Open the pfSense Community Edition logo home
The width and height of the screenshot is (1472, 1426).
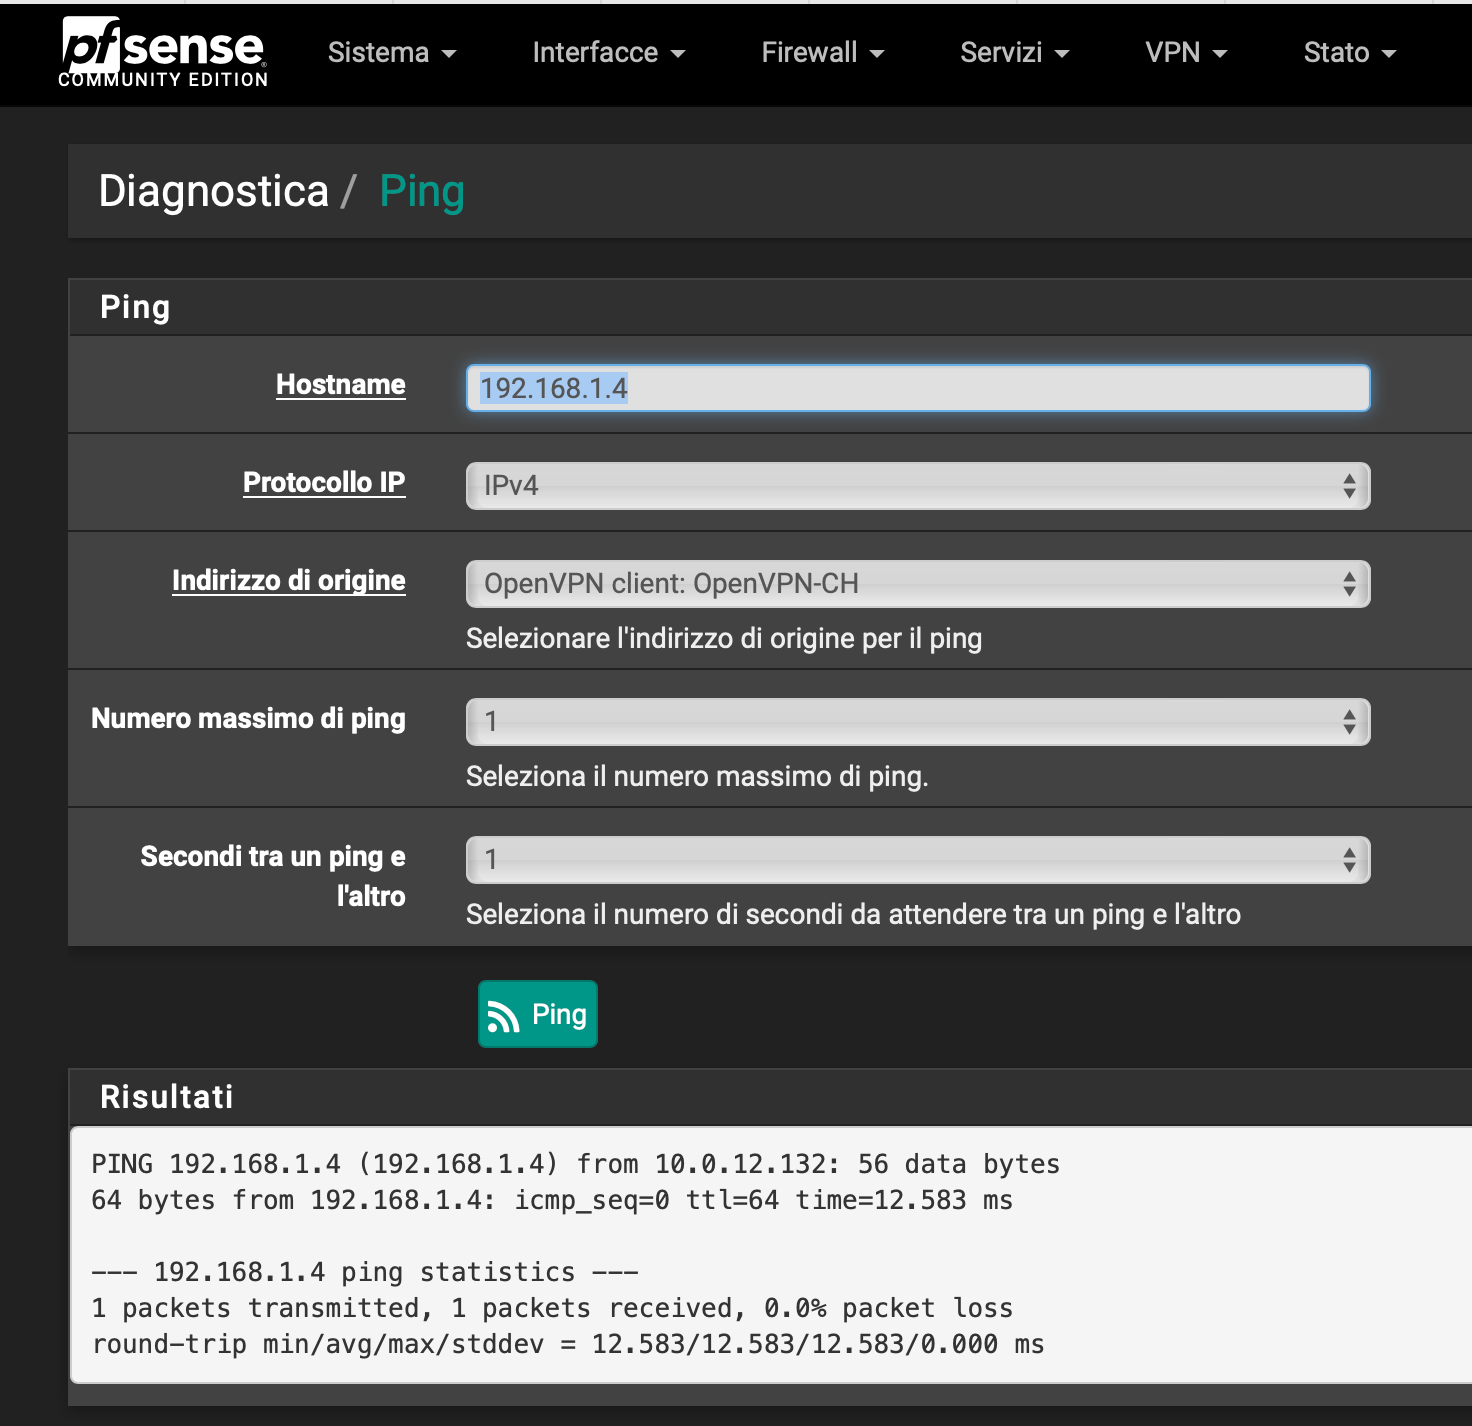(163, 53)
